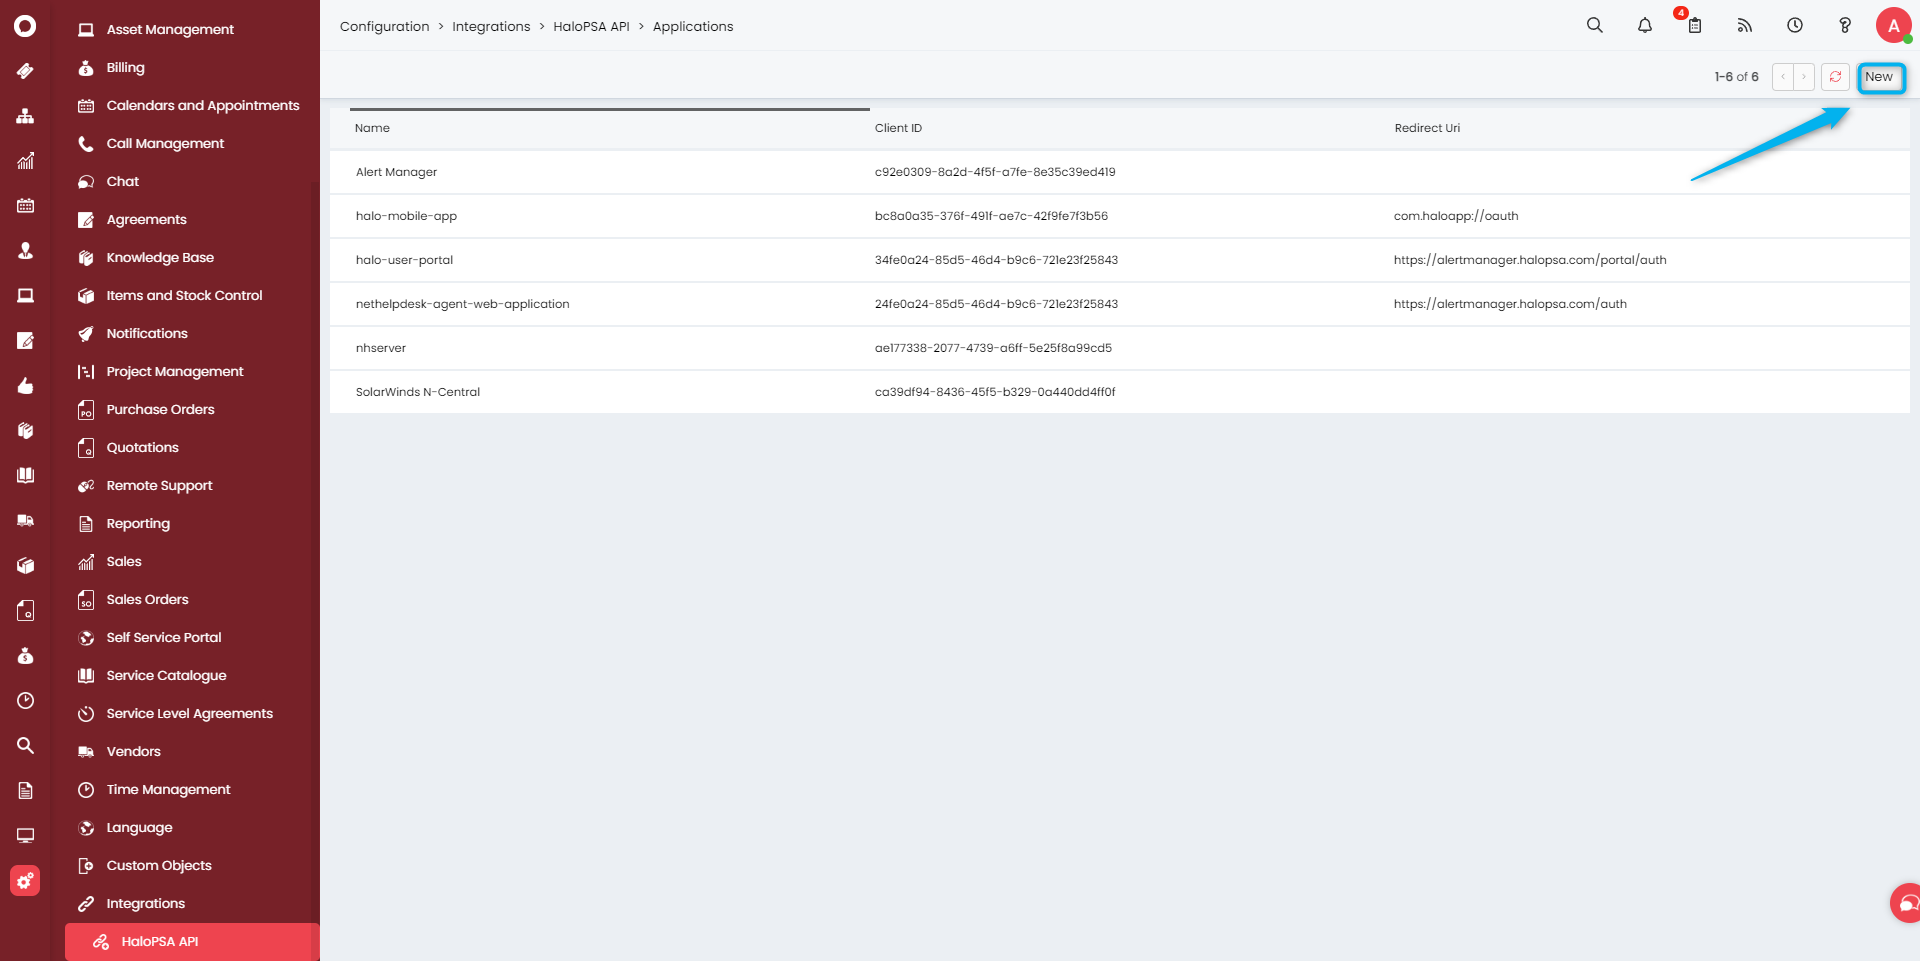Open the magnifier icon in left rail
1920x961 pixels.
tap(25, 746)
